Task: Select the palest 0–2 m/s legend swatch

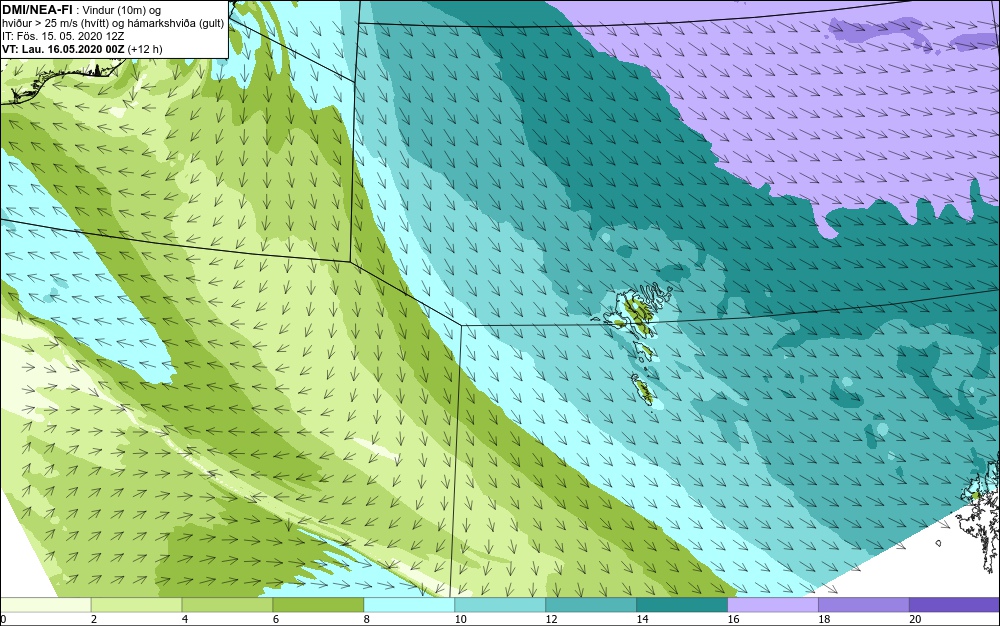Action: 46,604
